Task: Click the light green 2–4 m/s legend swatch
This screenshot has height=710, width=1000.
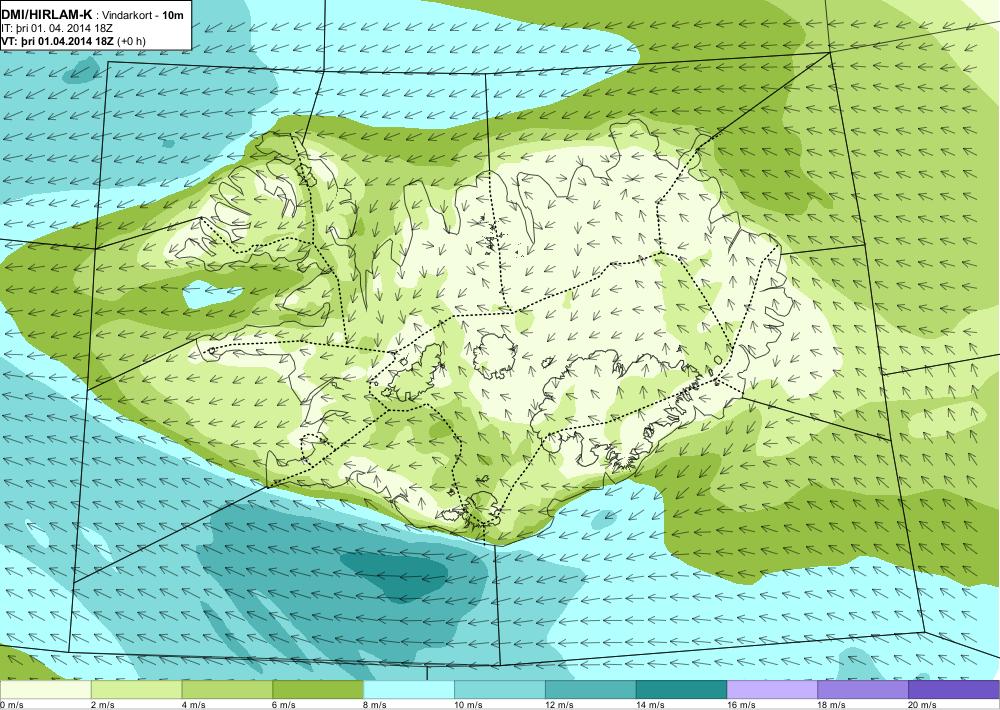Action: 136,690
